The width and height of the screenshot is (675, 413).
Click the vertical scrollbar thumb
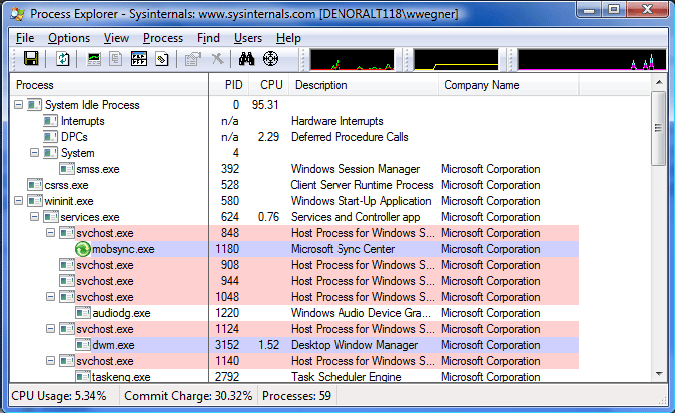pyautogui.click(x=659, y=128)
